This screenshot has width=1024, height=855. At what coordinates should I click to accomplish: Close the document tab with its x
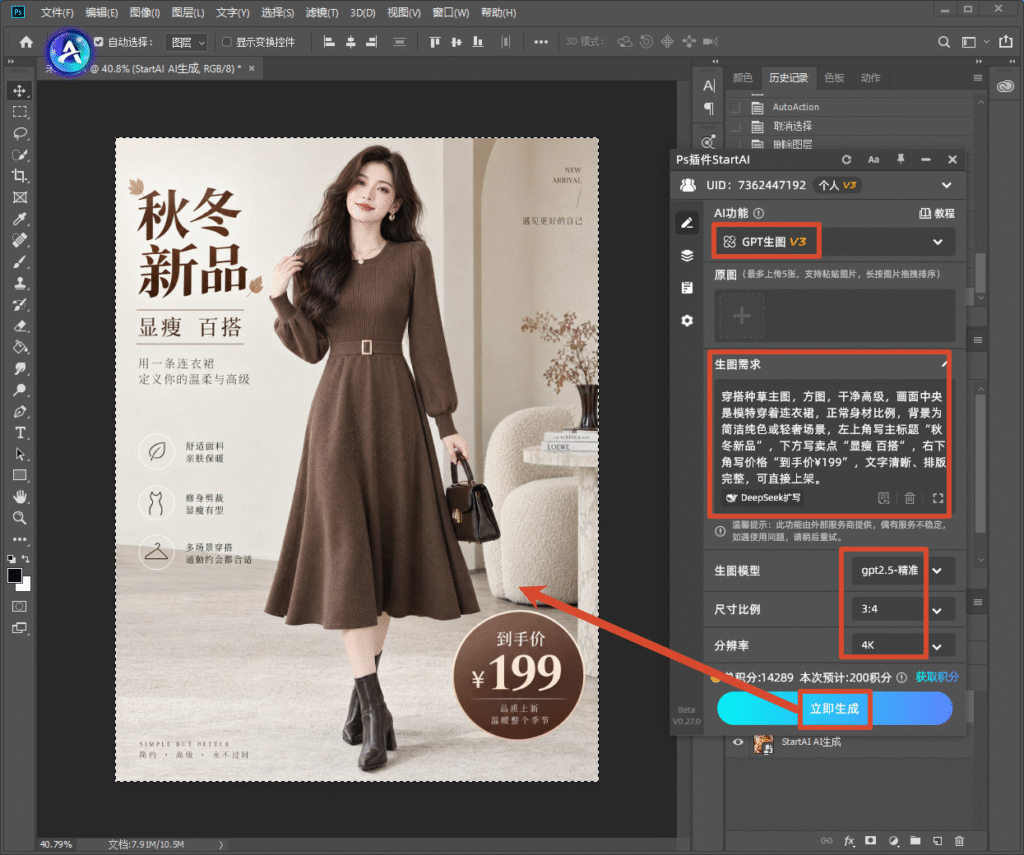251,68
